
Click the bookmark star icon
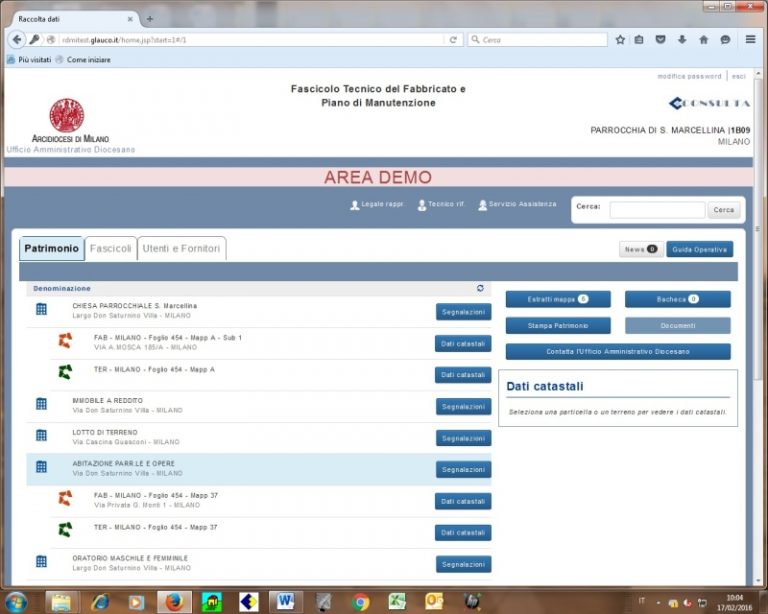click(620, 40)
